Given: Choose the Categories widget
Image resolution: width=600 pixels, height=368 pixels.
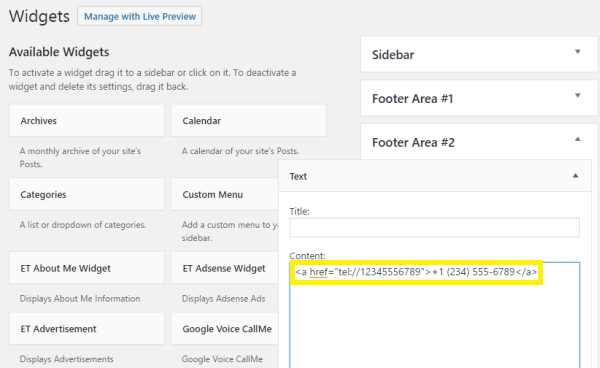Looking at the screenshot, I should (87, 194).
